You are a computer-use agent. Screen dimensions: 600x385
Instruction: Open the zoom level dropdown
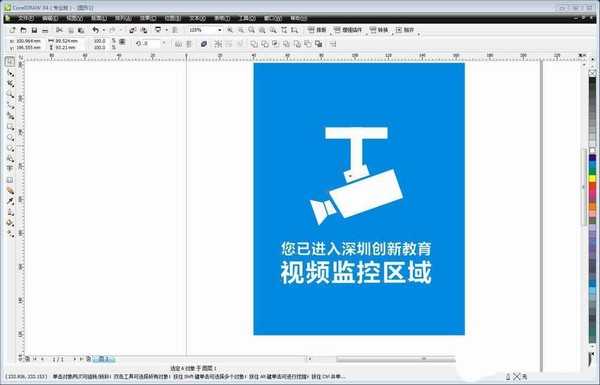[219, 30]
